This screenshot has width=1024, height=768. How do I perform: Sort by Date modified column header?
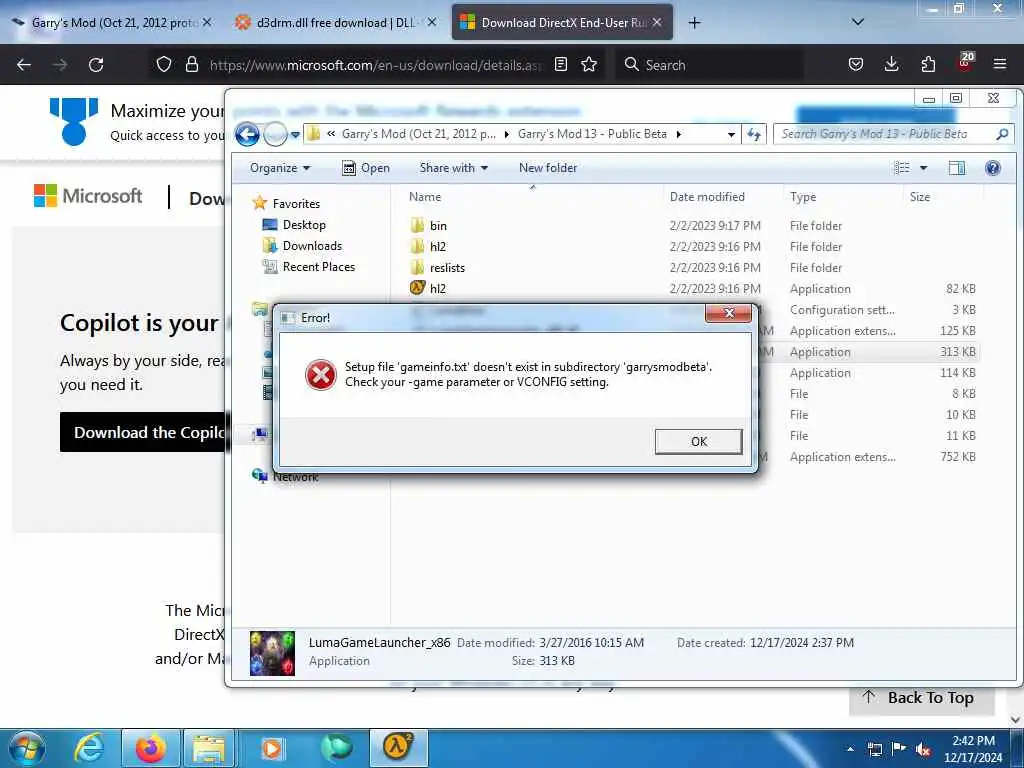tap(707, 197)
